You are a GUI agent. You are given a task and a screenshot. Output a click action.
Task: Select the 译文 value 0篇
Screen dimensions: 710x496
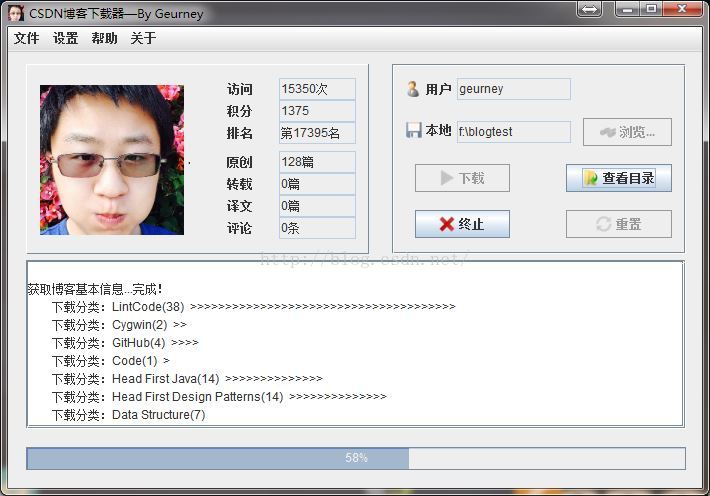[x=317, y=206]
